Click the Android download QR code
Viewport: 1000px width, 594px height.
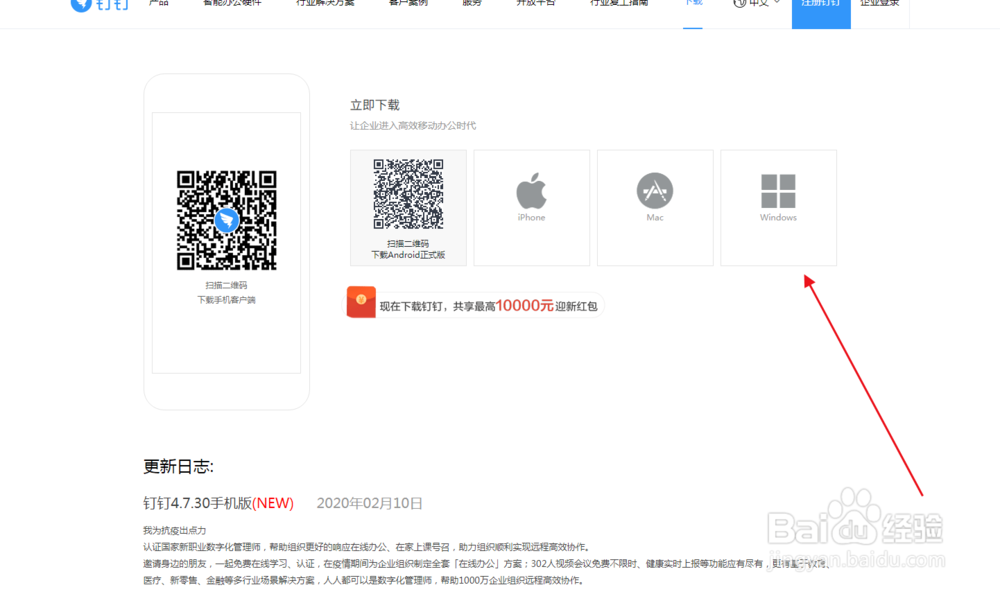click(408, 194)
